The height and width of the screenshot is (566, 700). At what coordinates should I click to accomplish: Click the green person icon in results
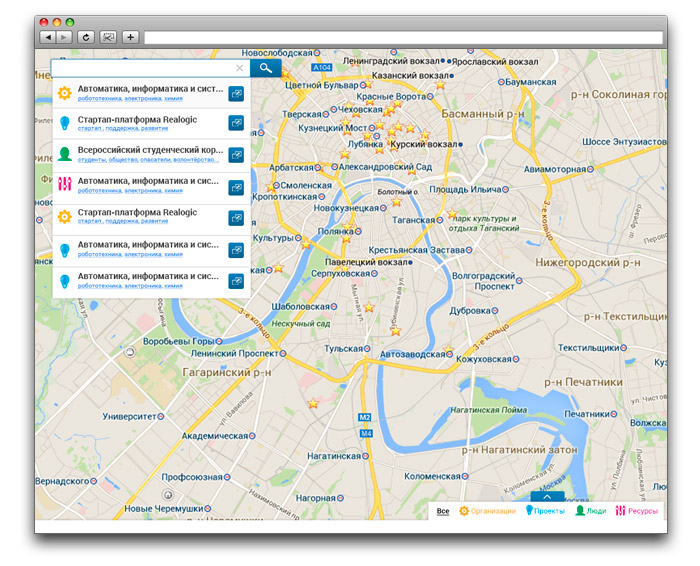click(x=64, y=155)
